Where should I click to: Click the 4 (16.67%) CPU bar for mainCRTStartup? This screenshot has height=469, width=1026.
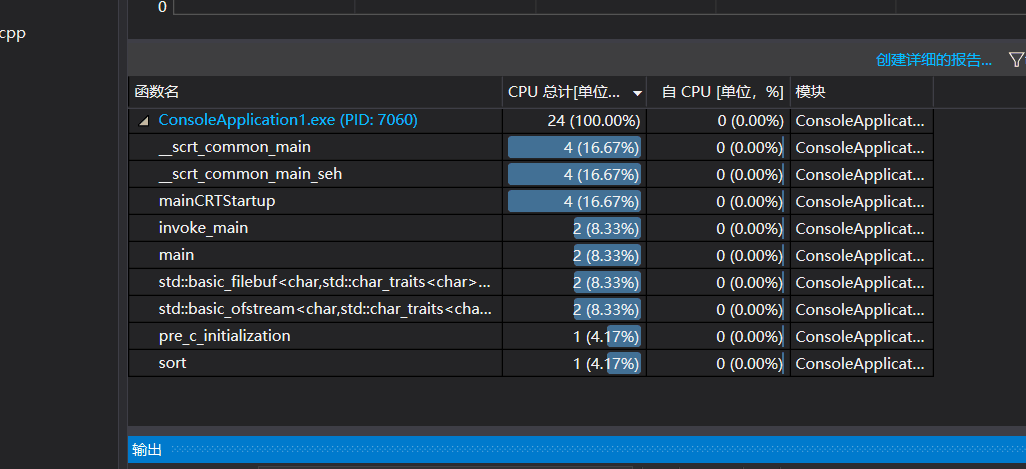[574, 201]
